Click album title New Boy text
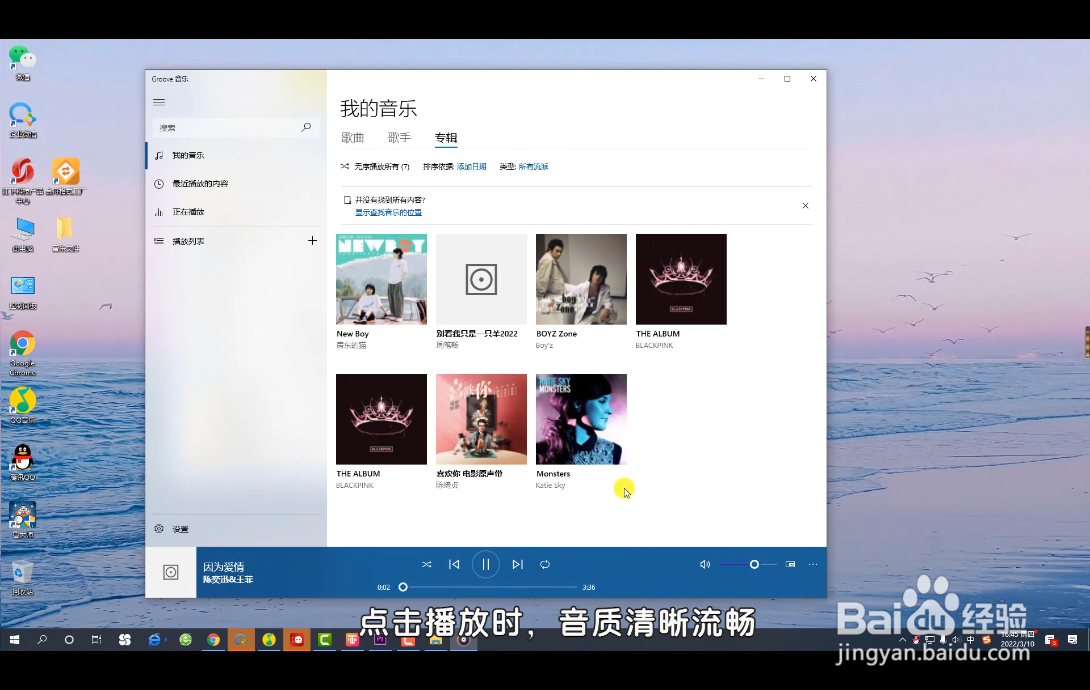This screenshot has height=690, width=1090. click(352, 334)
